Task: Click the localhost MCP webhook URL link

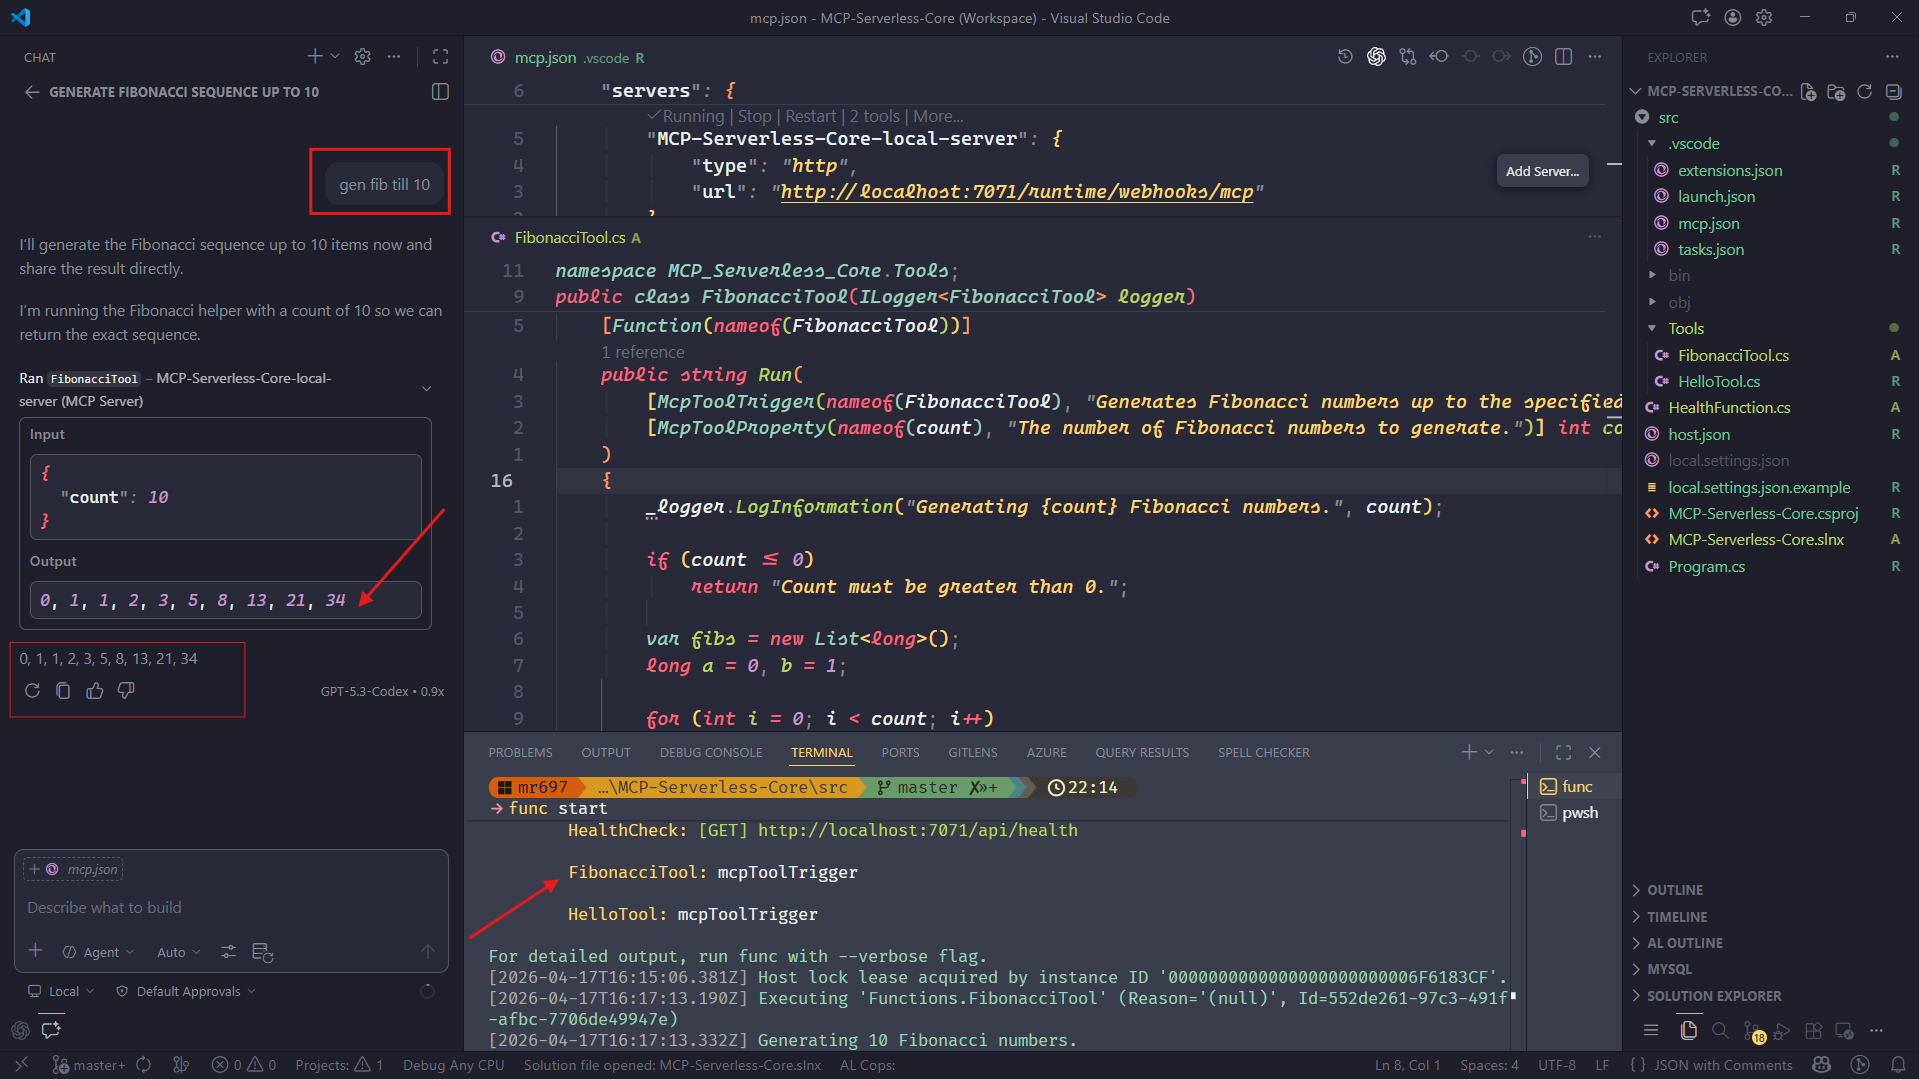Action: coord(1016,192)
